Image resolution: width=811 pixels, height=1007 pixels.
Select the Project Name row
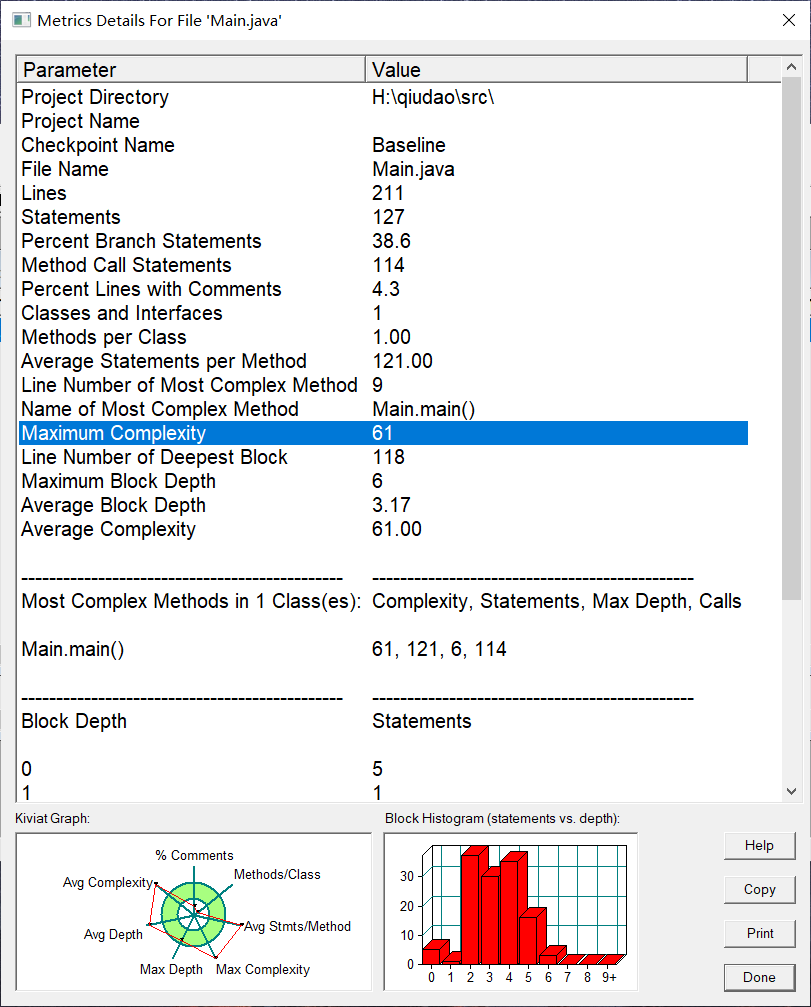(x=383, y=121)
